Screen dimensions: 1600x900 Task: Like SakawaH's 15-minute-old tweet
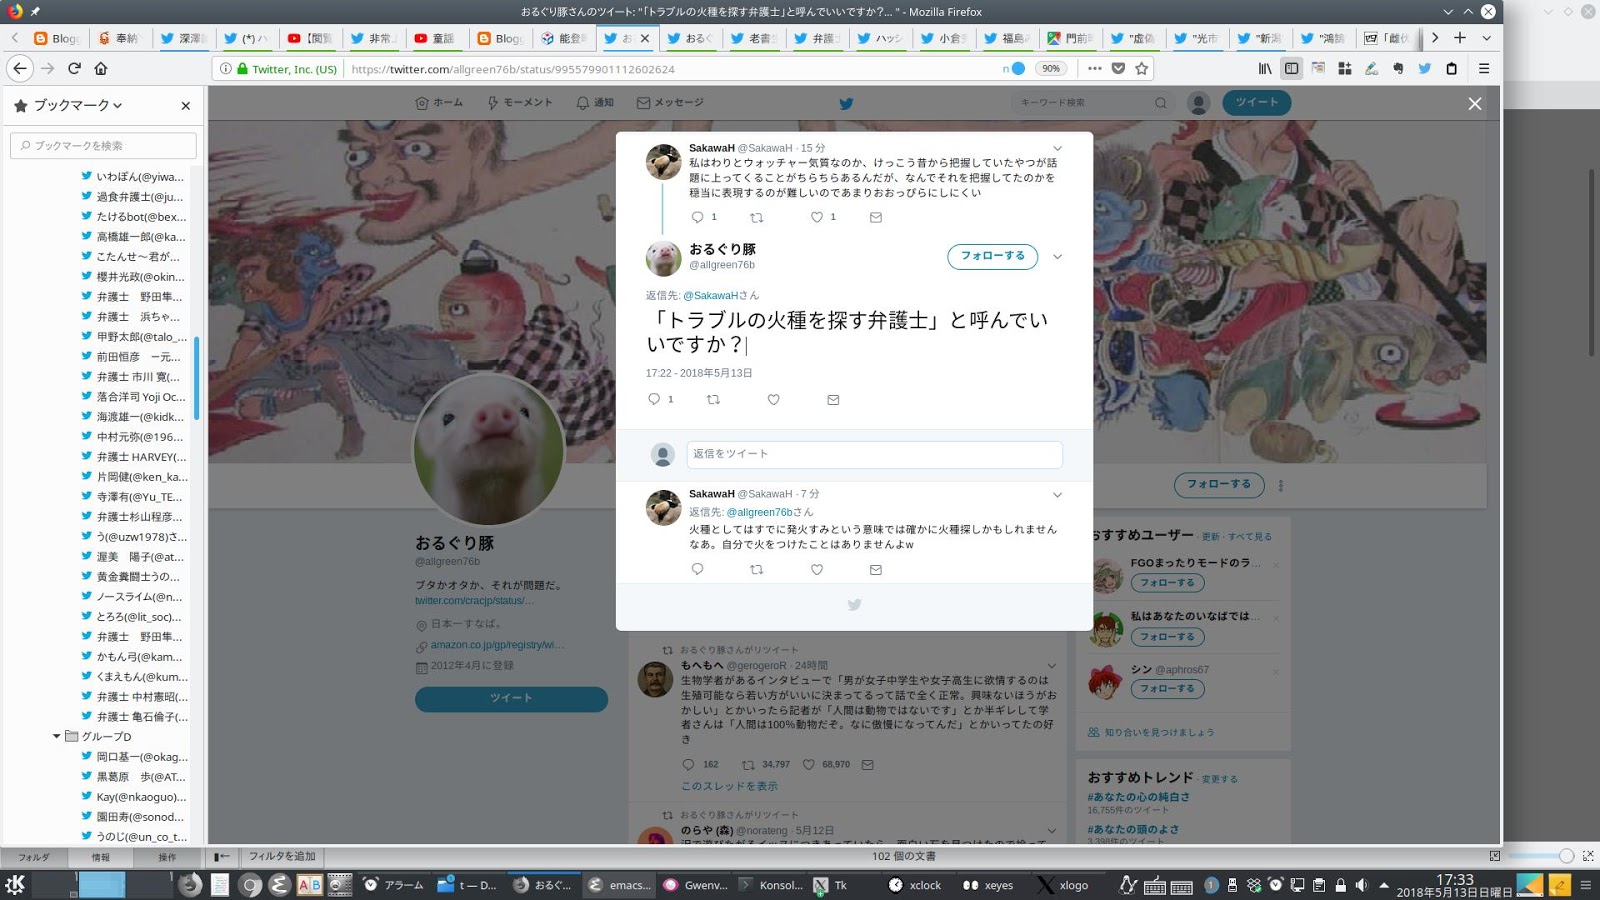click(817, 217)
